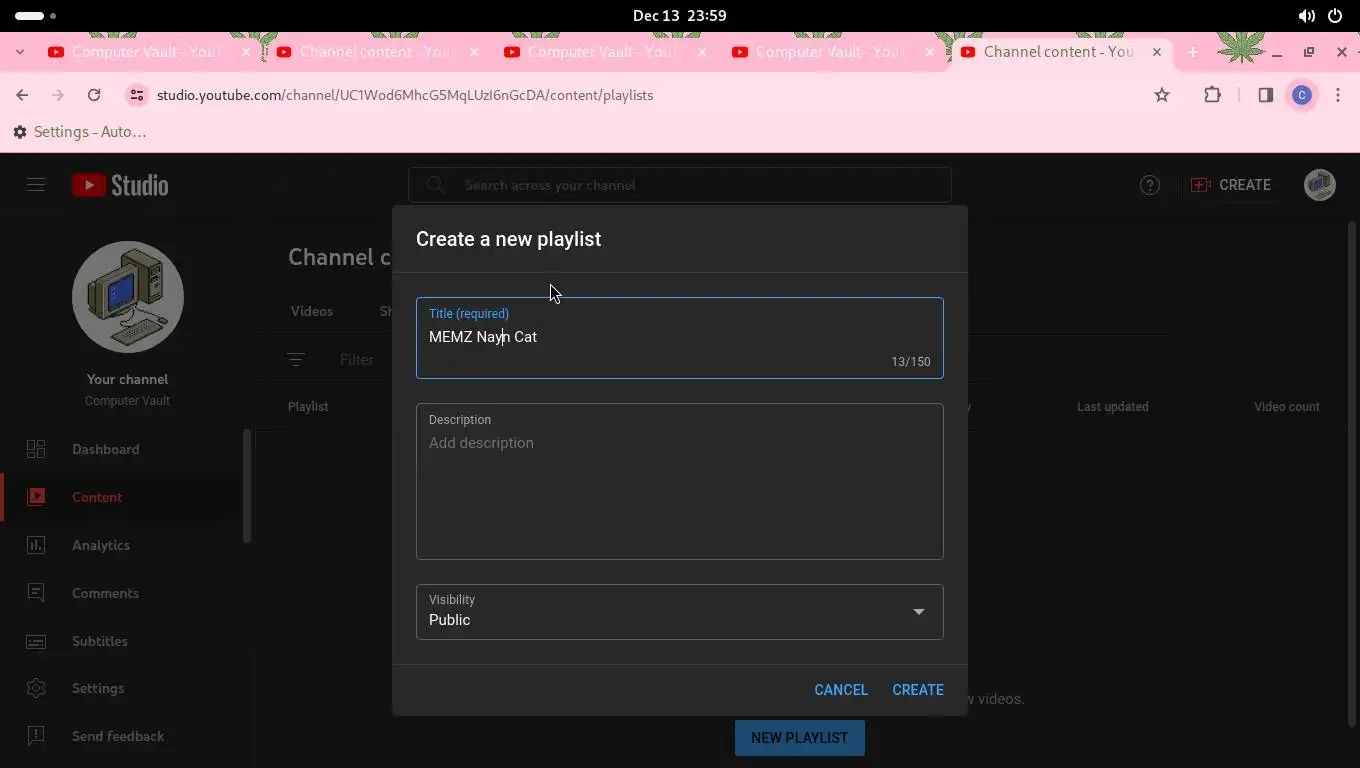Open Subtitles in the sidebar
The width and height of the screenshot is (1360, 768).
coord(120,641)
